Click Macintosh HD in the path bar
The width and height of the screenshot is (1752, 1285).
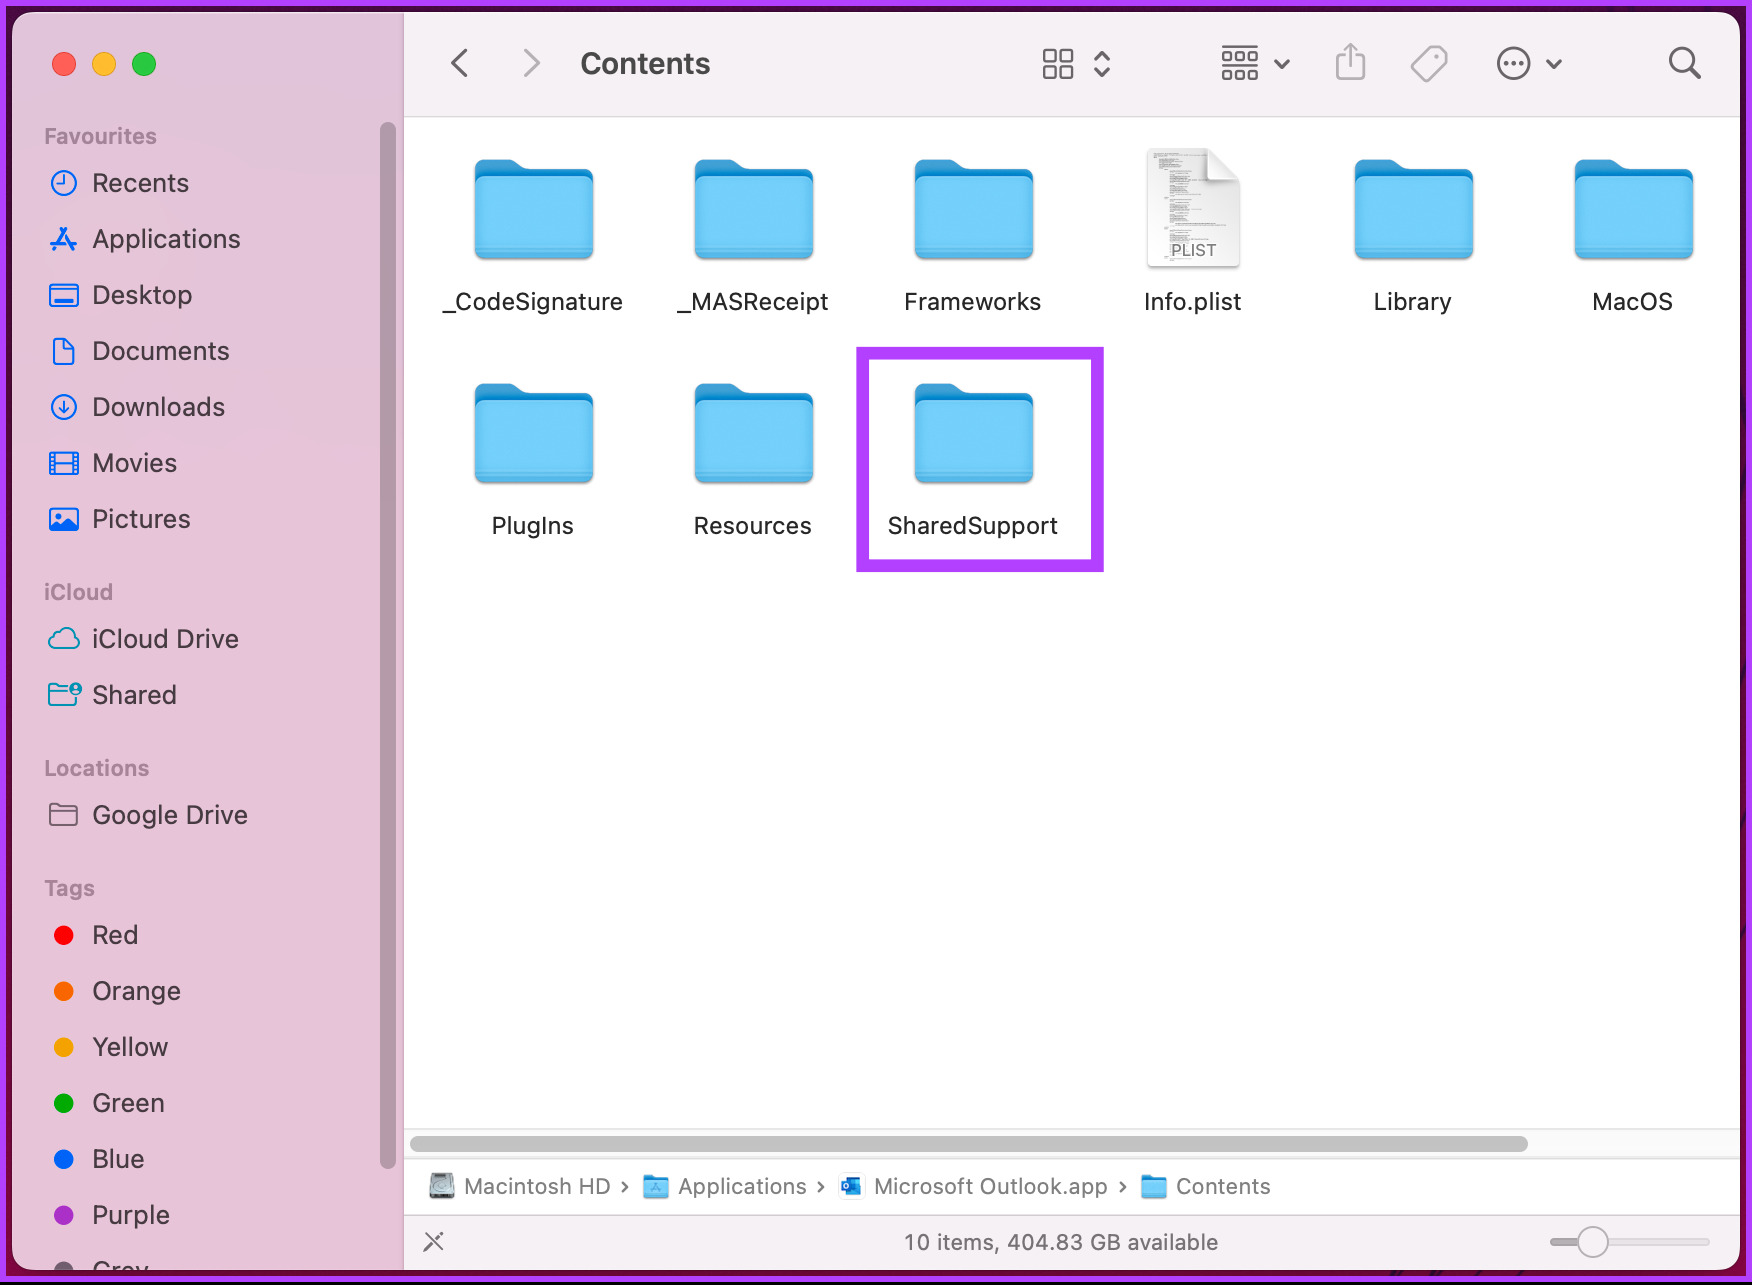point(537,1186)
